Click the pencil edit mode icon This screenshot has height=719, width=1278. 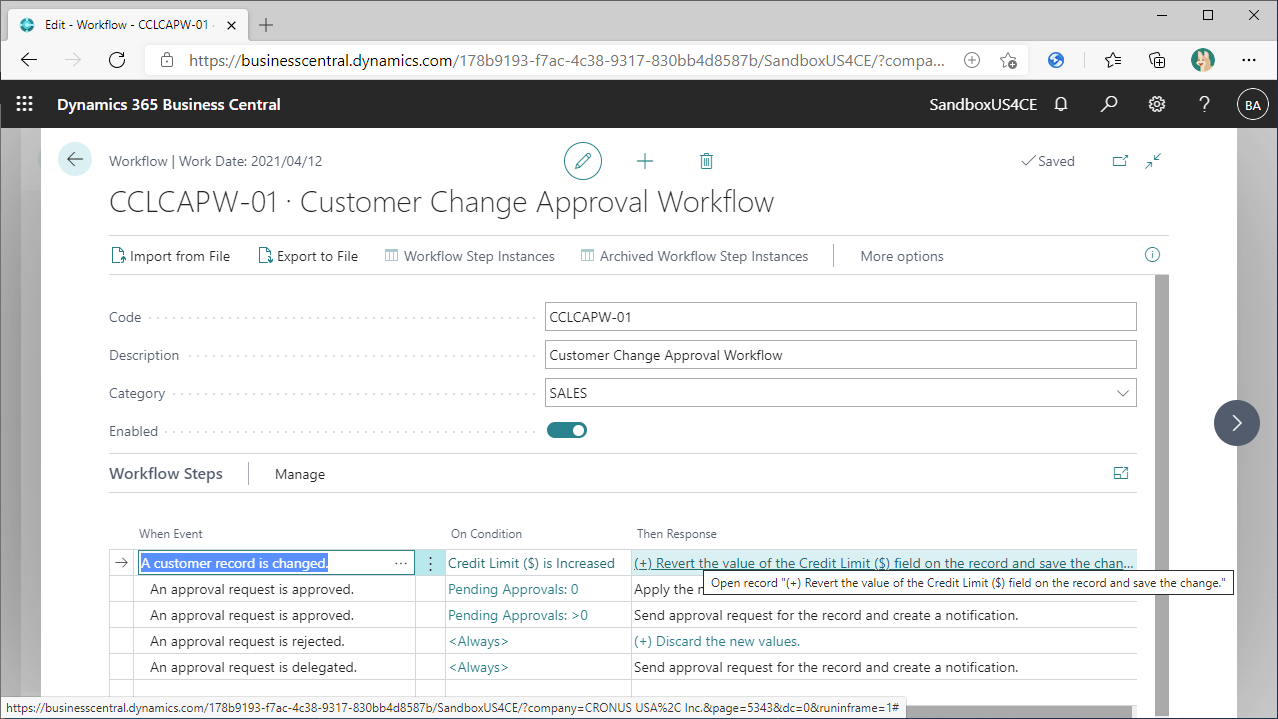click(x=583, y=161)
